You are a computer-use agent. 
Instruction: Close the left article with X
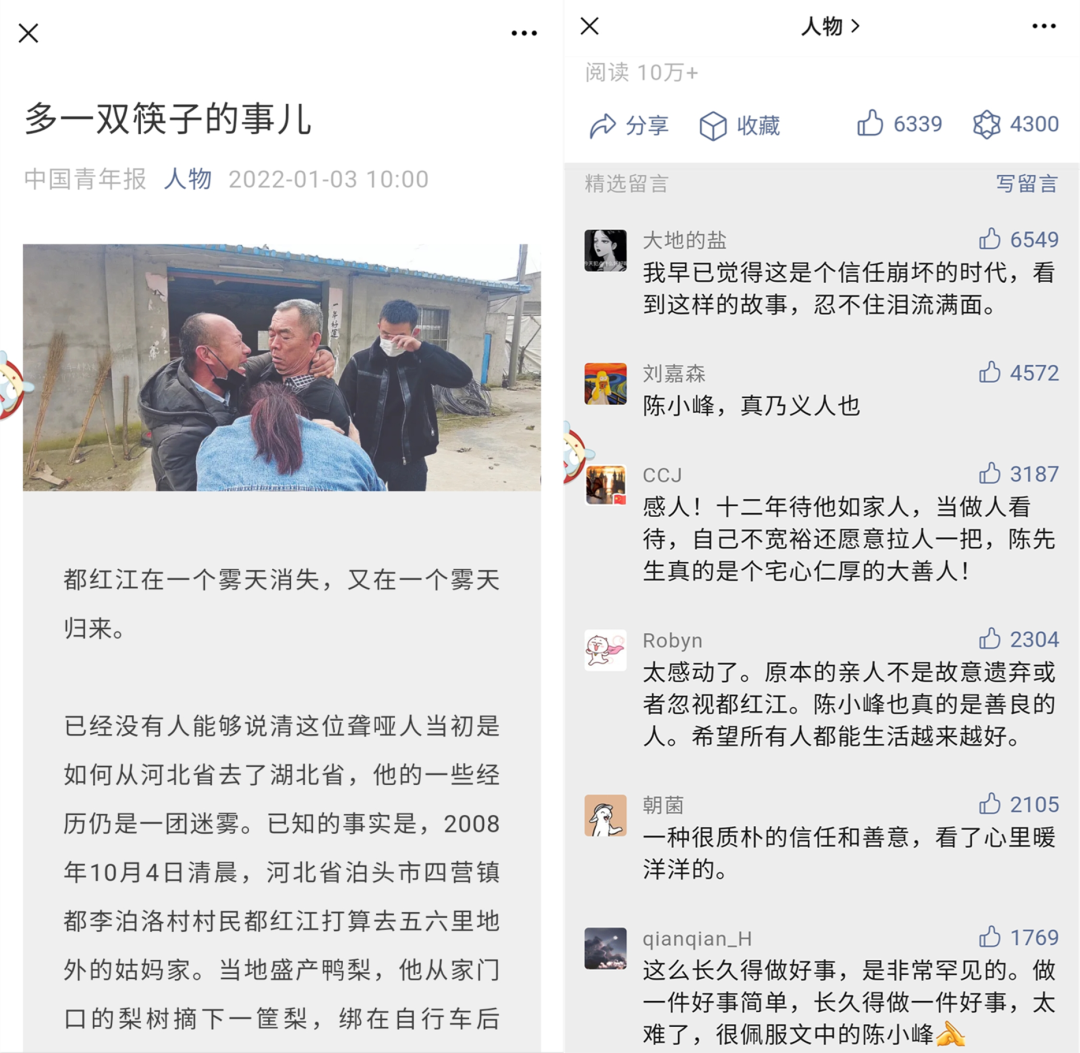[x=28, y=33]
